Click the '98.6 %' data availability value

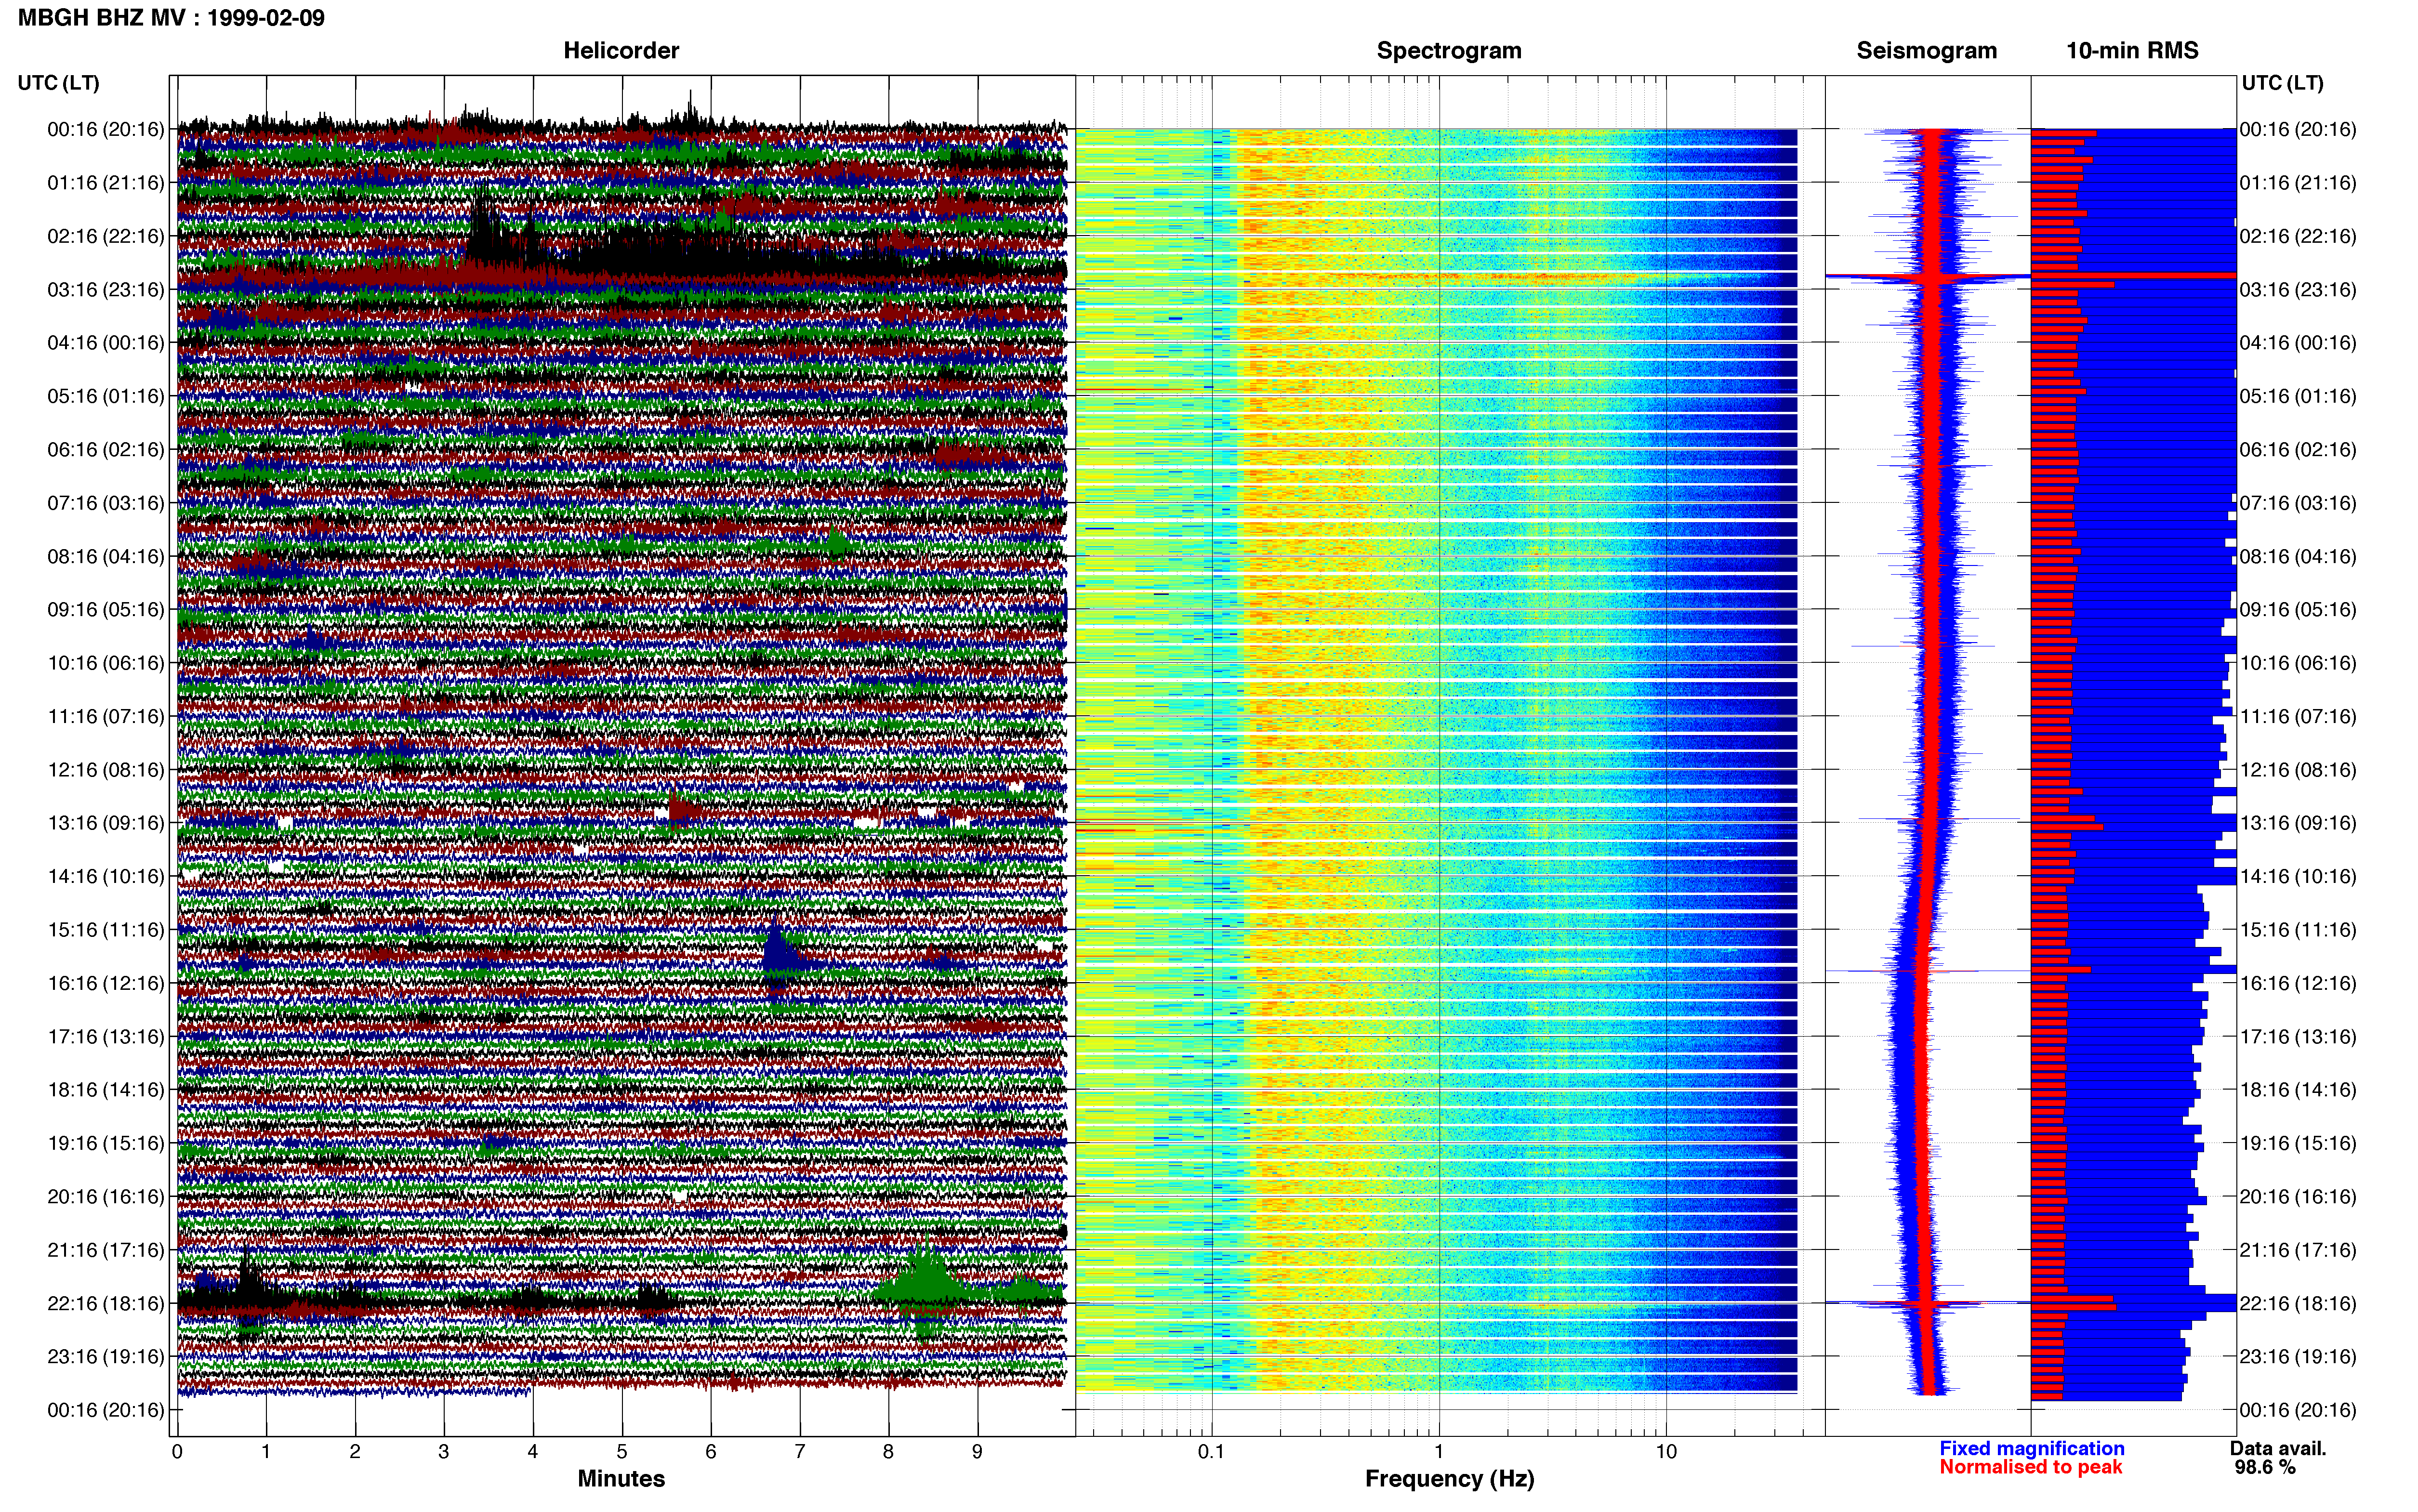tap(2265, 1468)
